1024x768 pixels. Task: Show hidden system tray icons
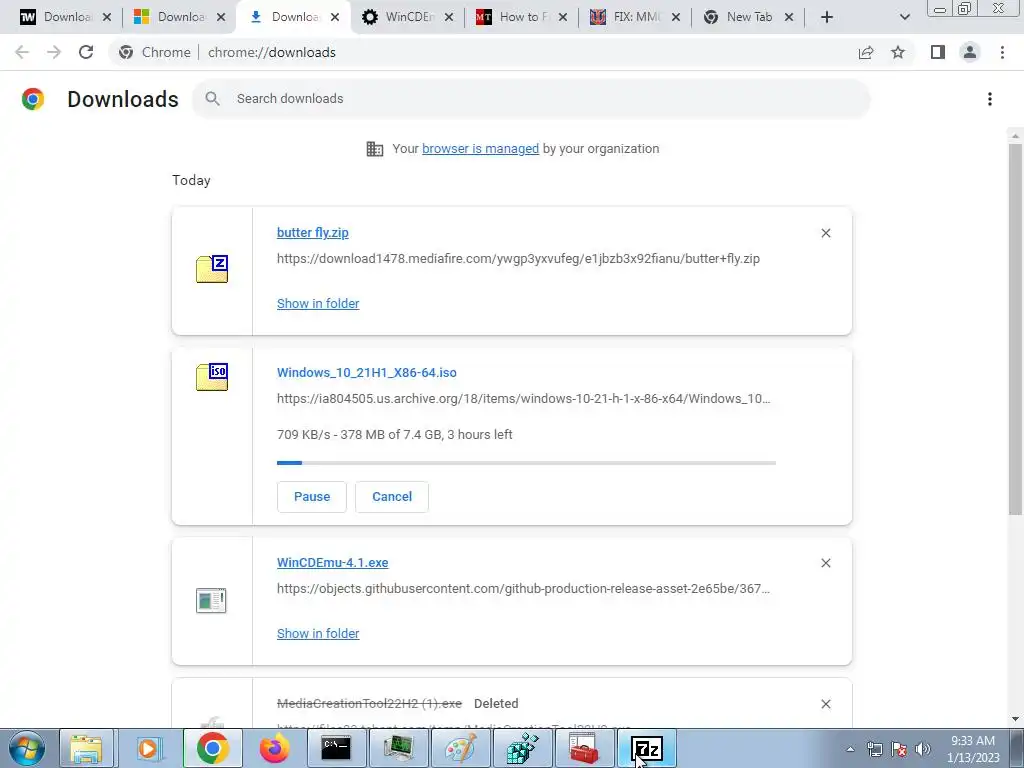850,749
